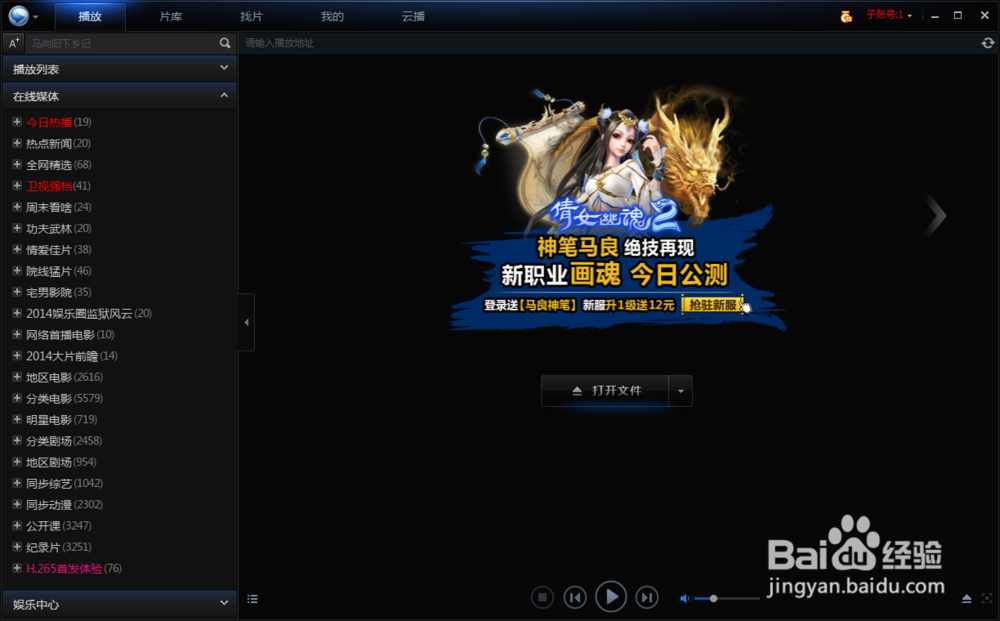Select 同步动漫 (2302)
1000x621 pixels.
[64, 504]
